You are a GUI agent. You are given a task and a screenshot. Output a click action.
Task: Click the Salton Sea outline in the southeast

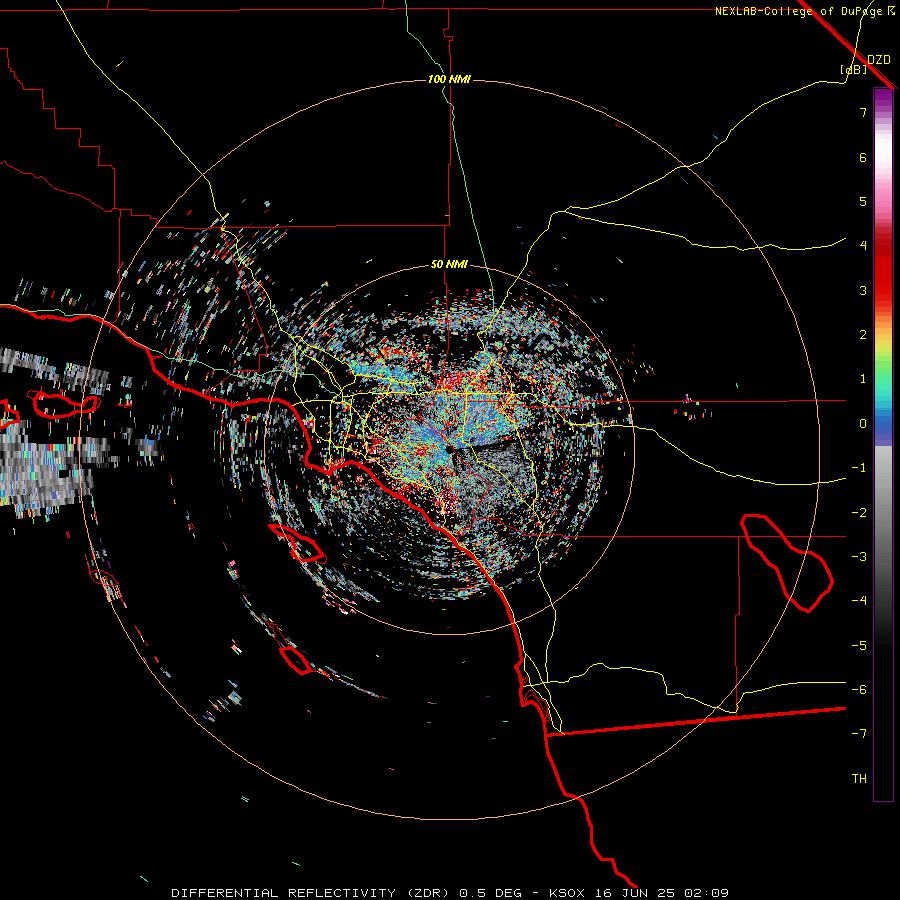point(787,562)
